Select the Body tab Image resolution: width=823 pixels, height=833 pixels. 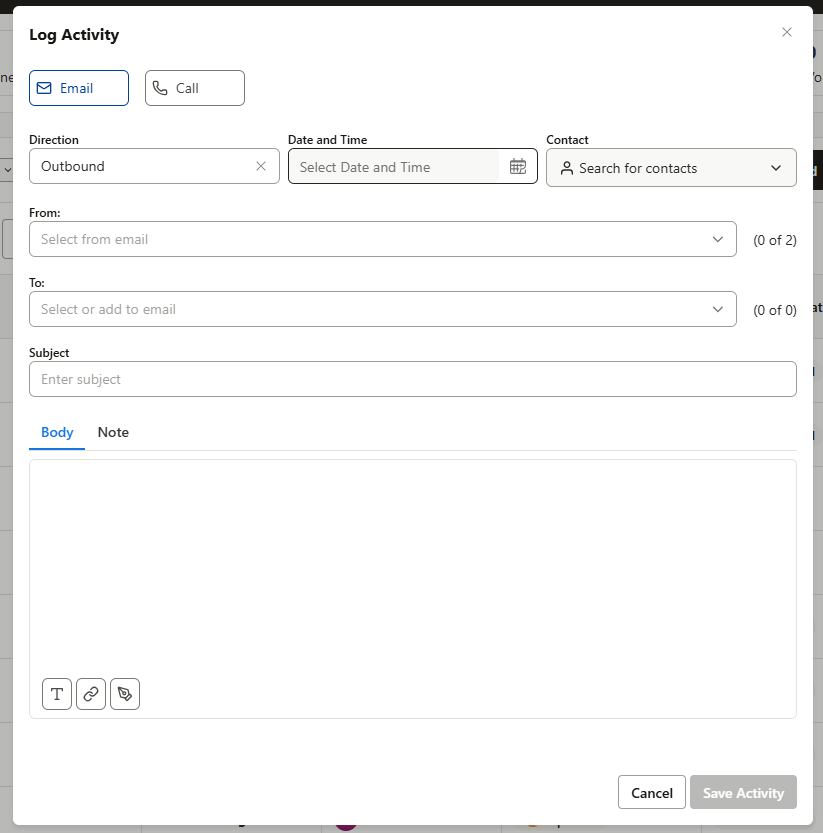tap(57, 432)
